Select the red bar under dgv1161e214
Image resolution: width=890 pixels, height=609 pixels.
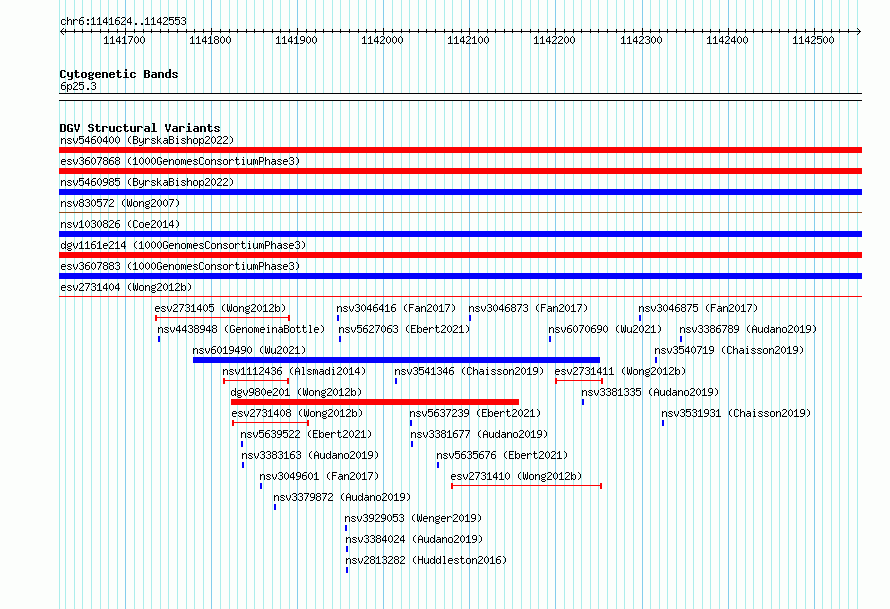pos(460,255)
